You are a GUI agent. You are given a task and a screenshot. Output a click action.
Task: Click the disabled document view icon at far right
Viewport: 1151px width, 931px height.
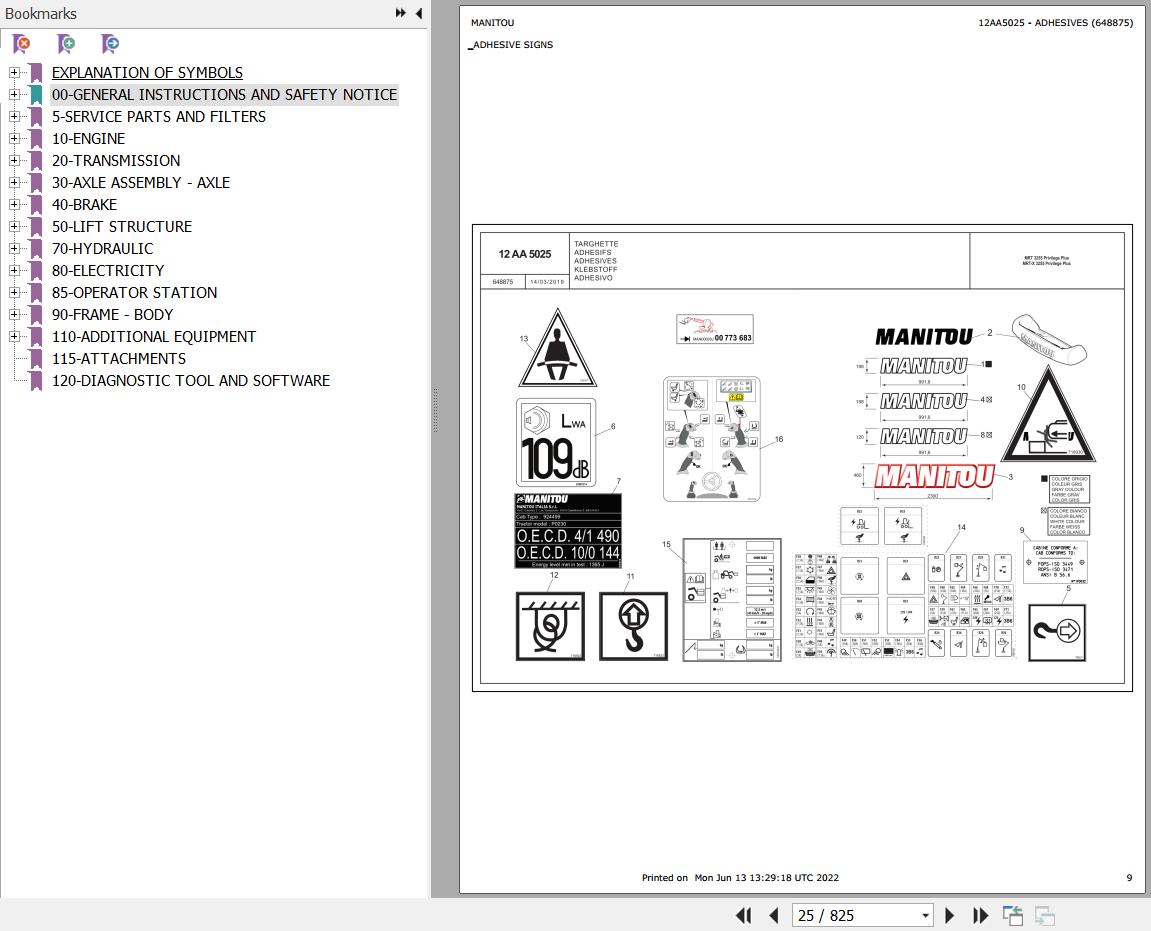1045,916
